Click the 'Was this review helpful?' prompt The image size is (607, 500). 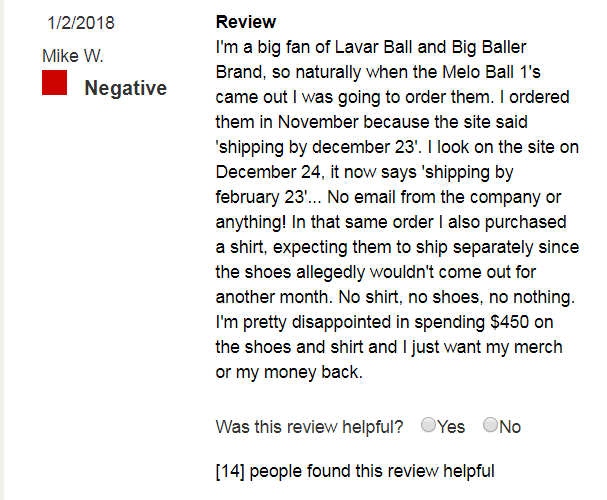coord(309,427)
